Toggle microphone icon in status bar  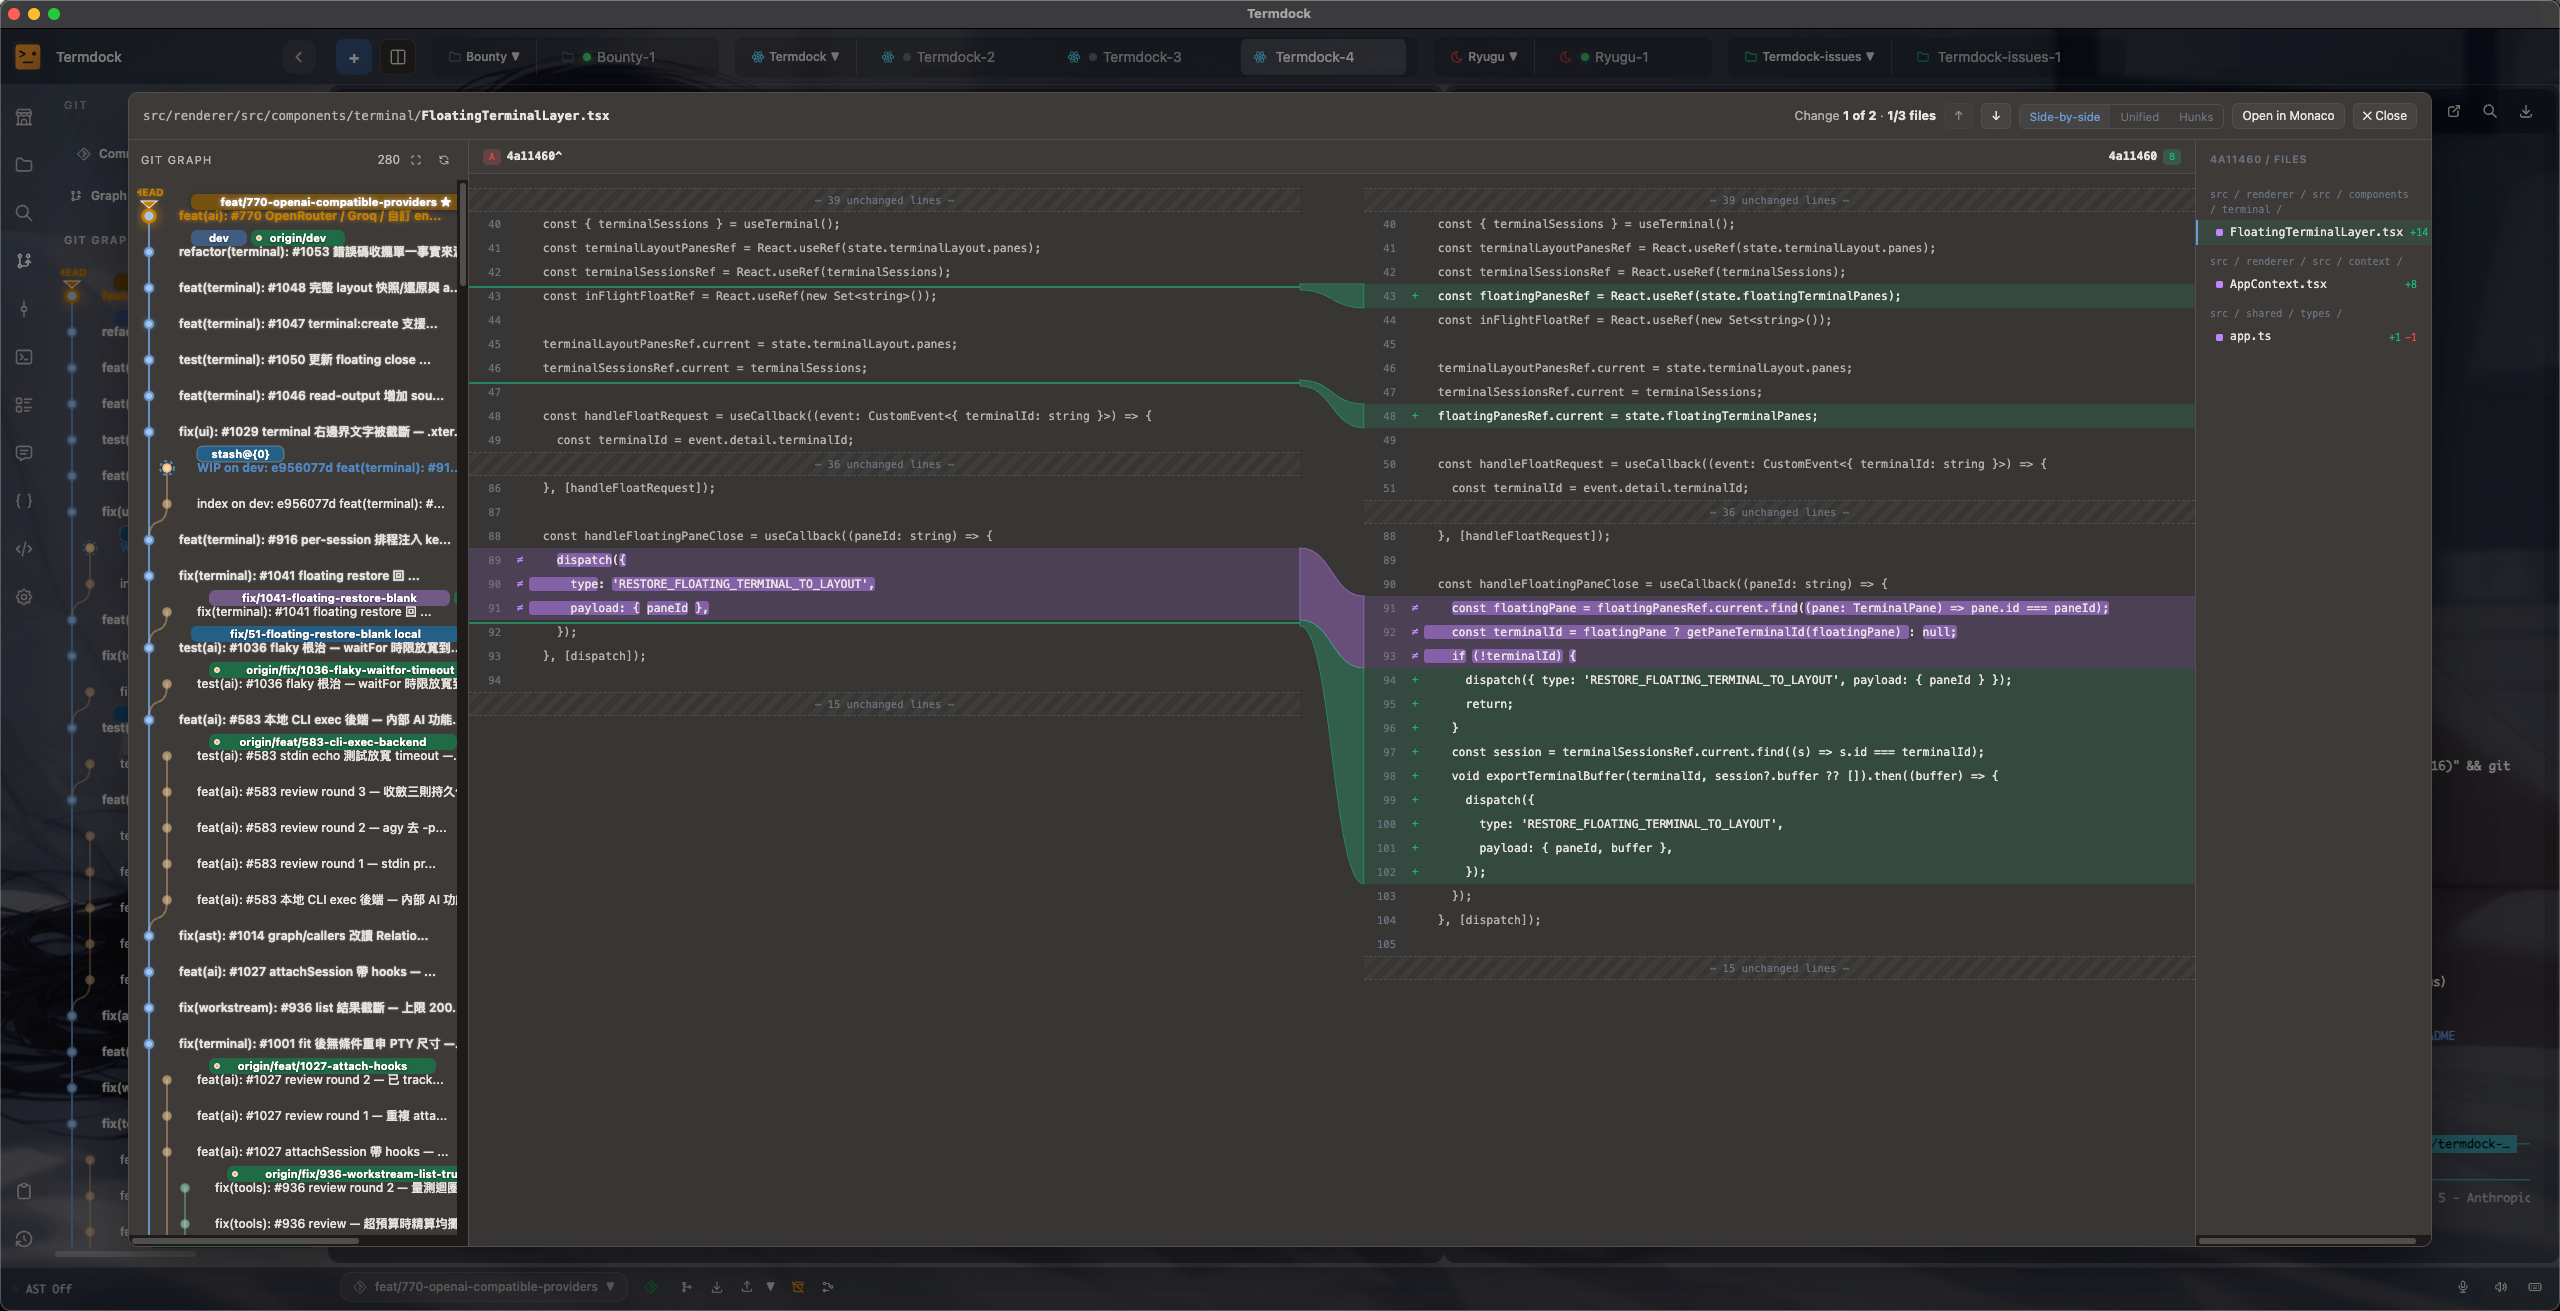click(x=2463, y=1287)
